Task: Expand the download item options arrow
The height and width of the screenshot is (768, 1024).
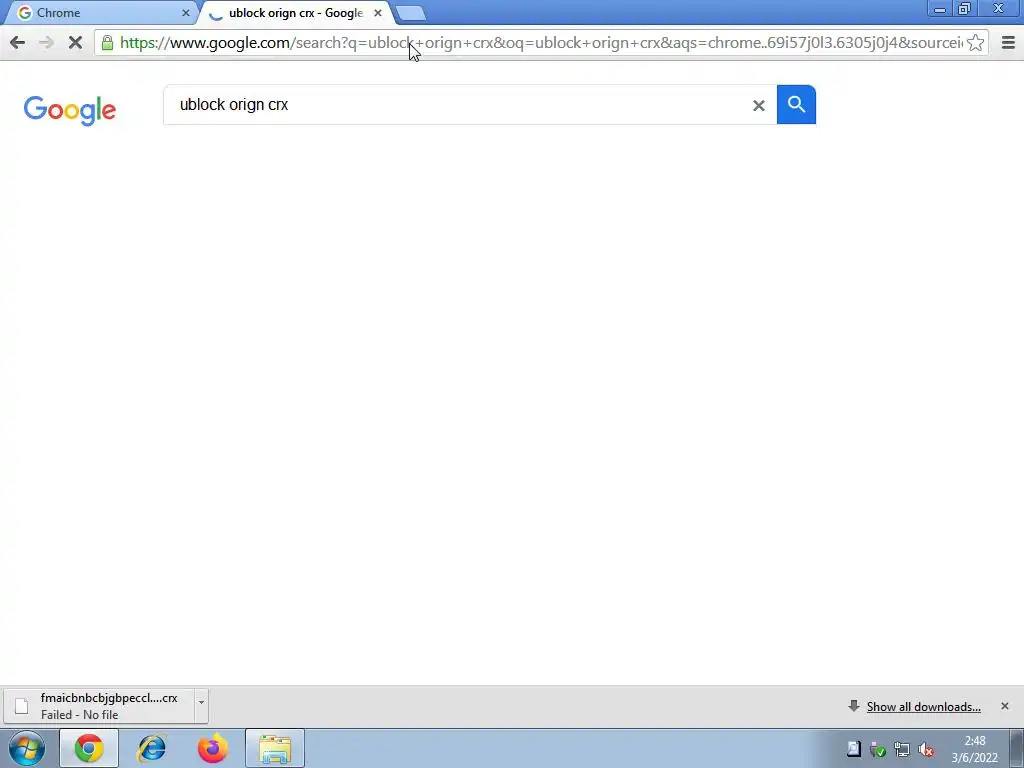Action: pyautogui.click(x=201, y=703)
